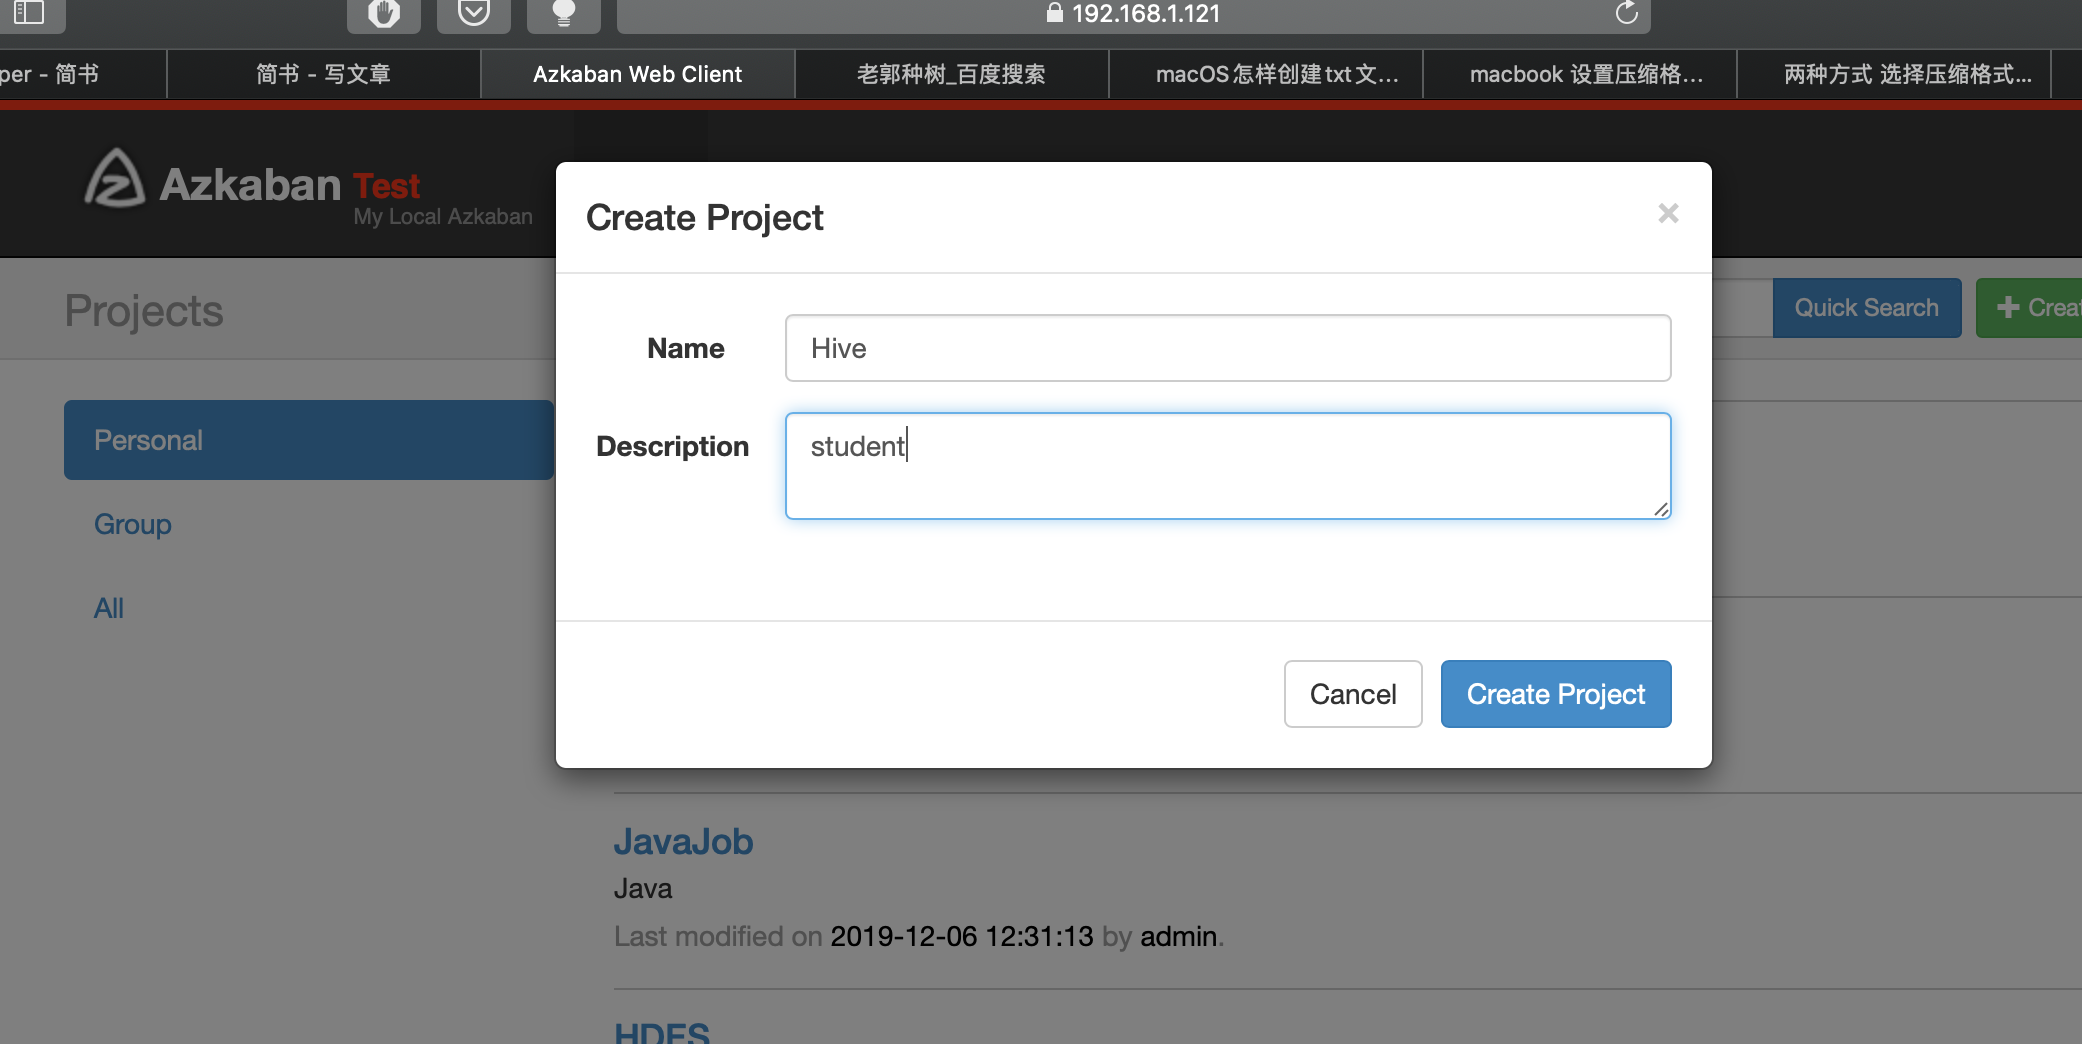The image size is (2082, 1044).
Task: Open the macbook 设置压缩格 tab
Action: [x=1580, y=74]
